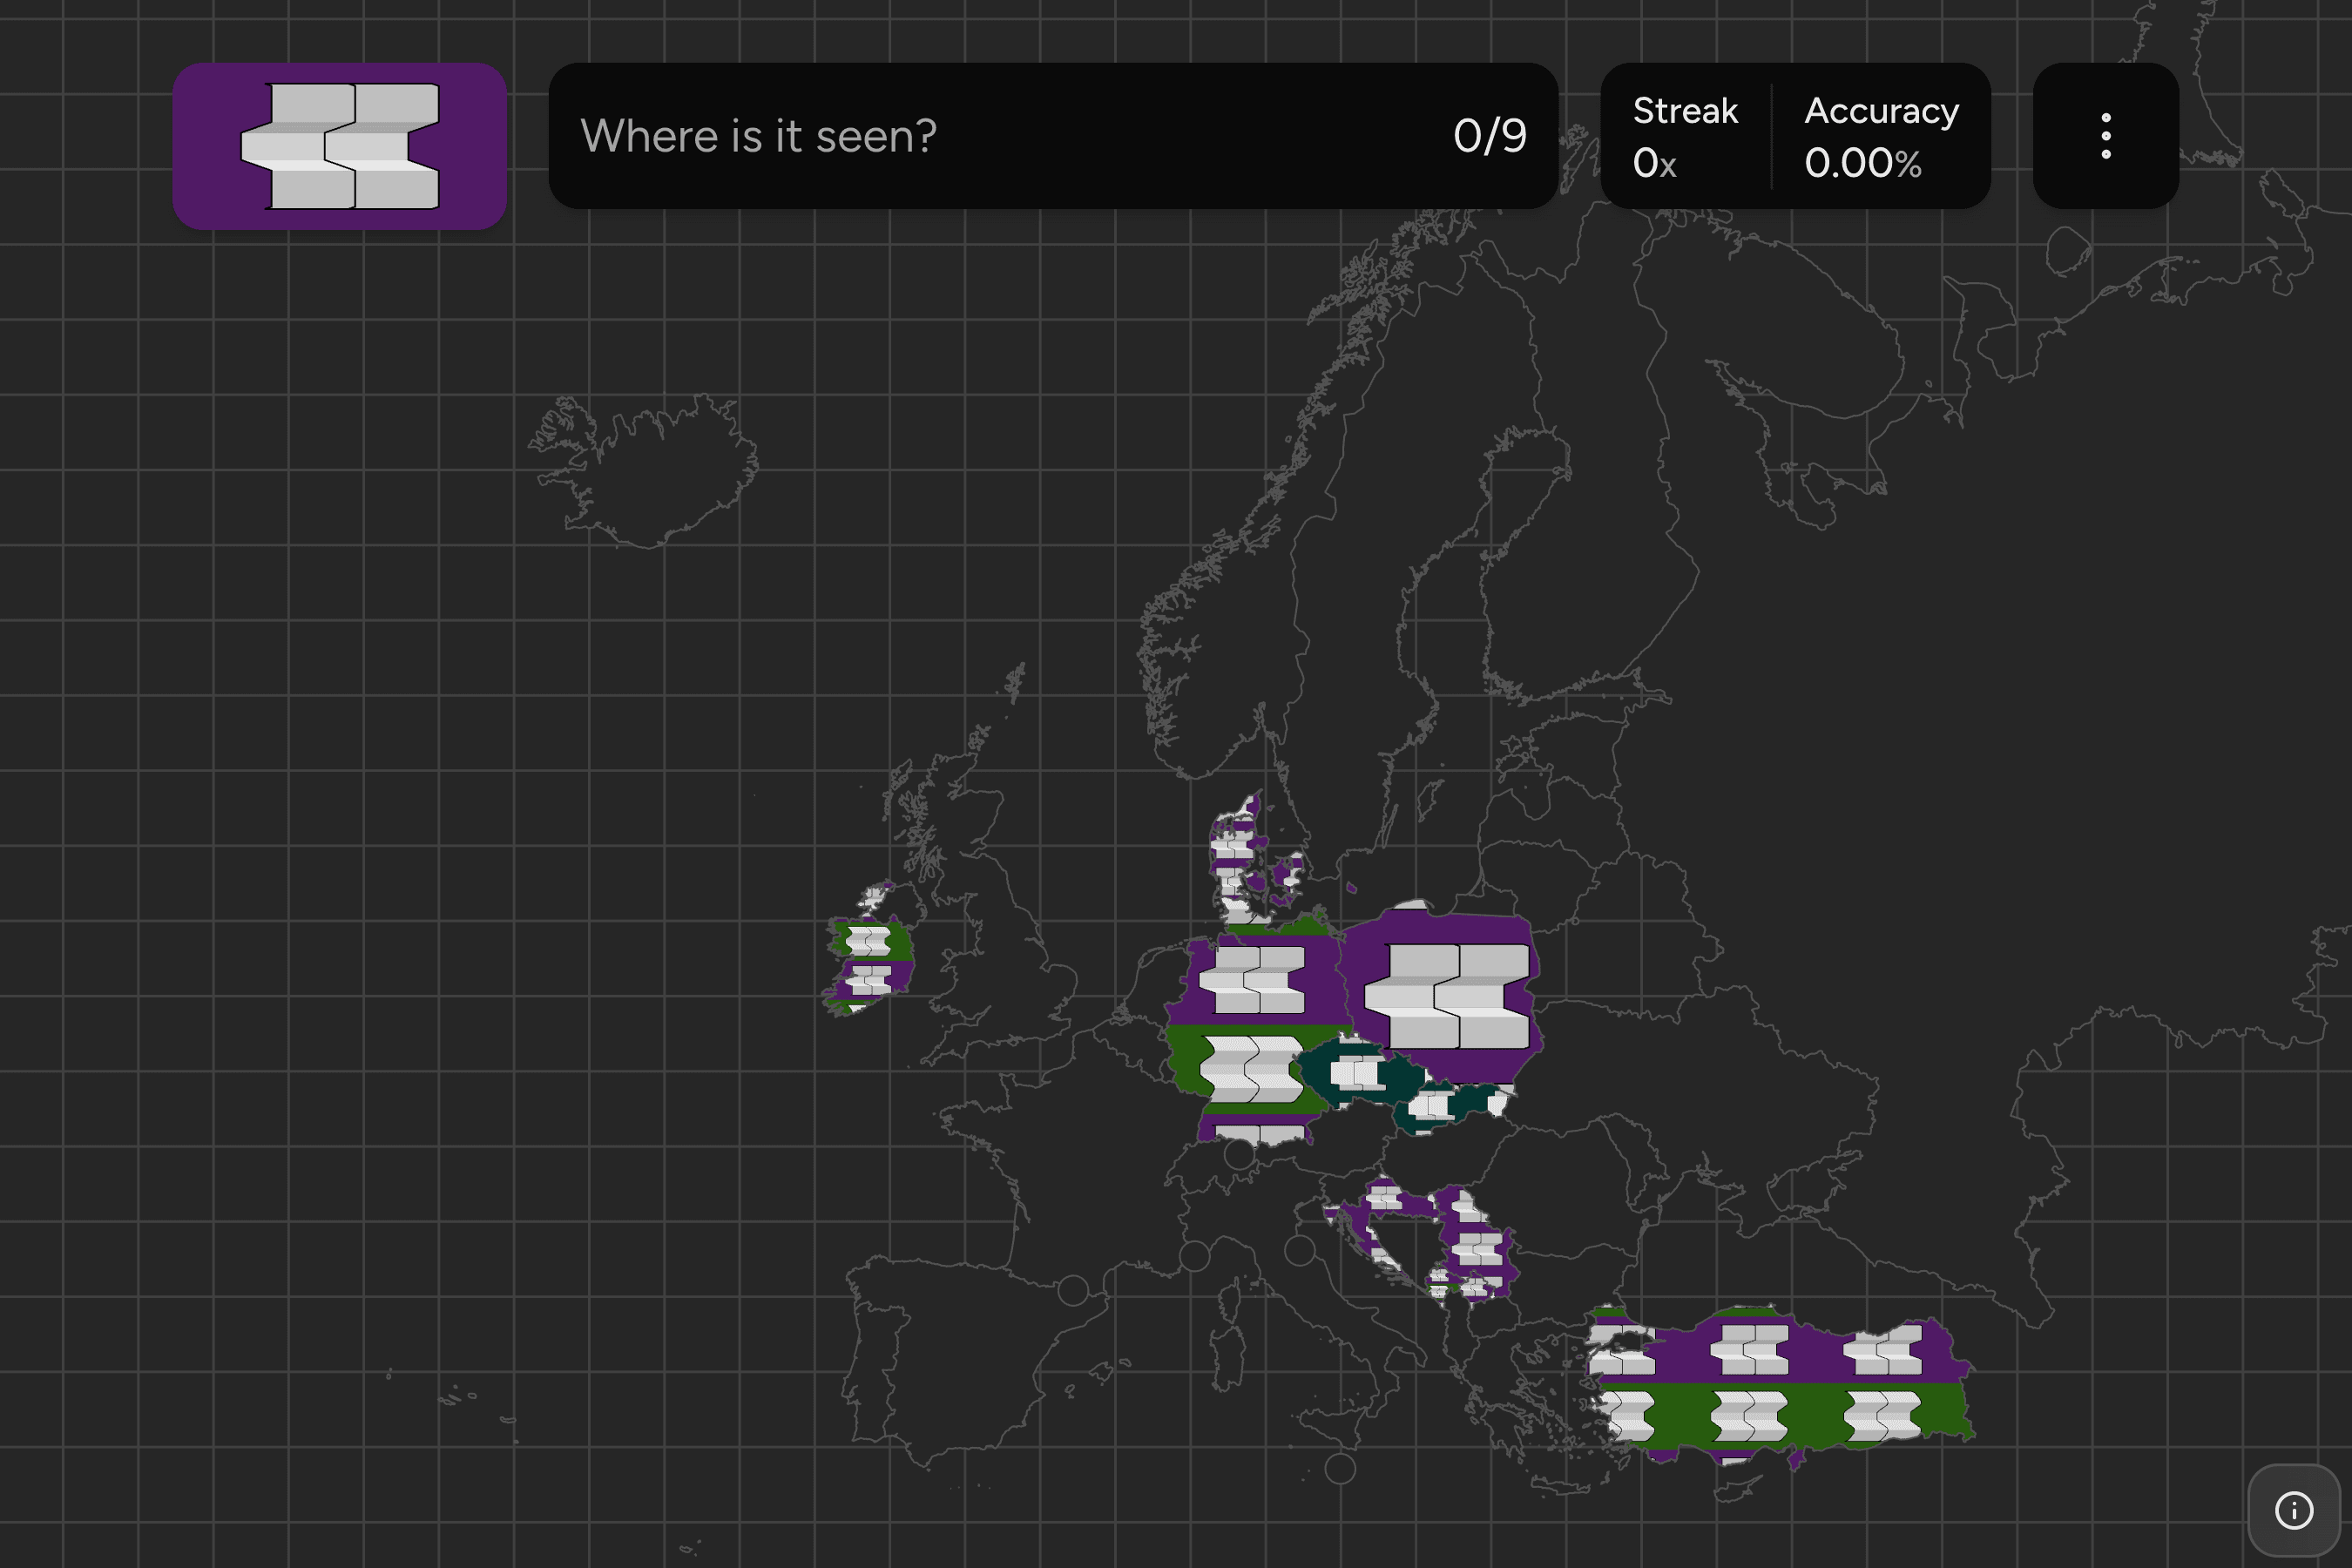Click the Malta circle marker
2352x1568 pixels.
tap(1340, 1468)
